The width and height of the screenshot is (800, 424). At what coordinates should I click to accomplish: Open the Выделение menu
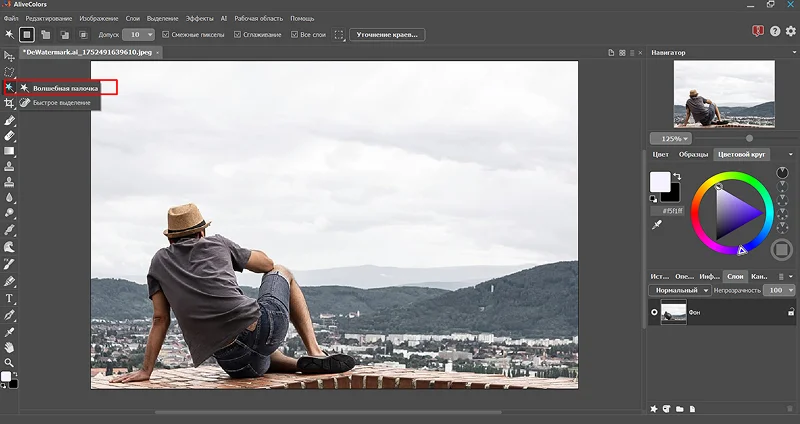click(163, 18)
